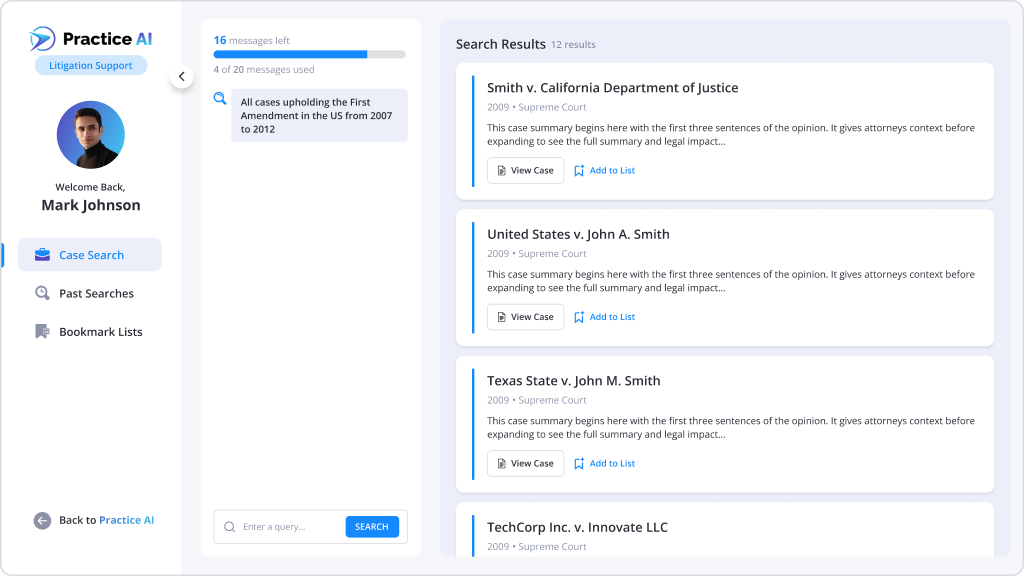Open Bookmark Lists via its flag icon
The height and width of the screenshot is (576, 1024).
click(42, 331)
